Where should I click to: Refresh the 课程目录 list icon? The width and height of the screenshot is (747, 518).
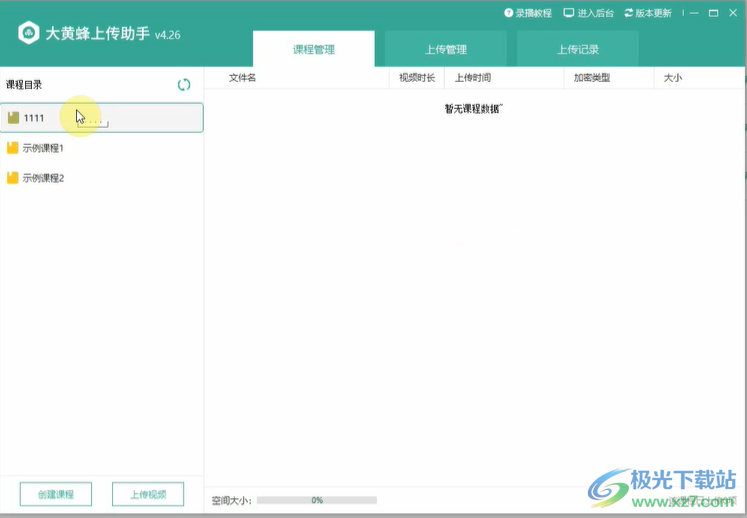coord(184,85)
